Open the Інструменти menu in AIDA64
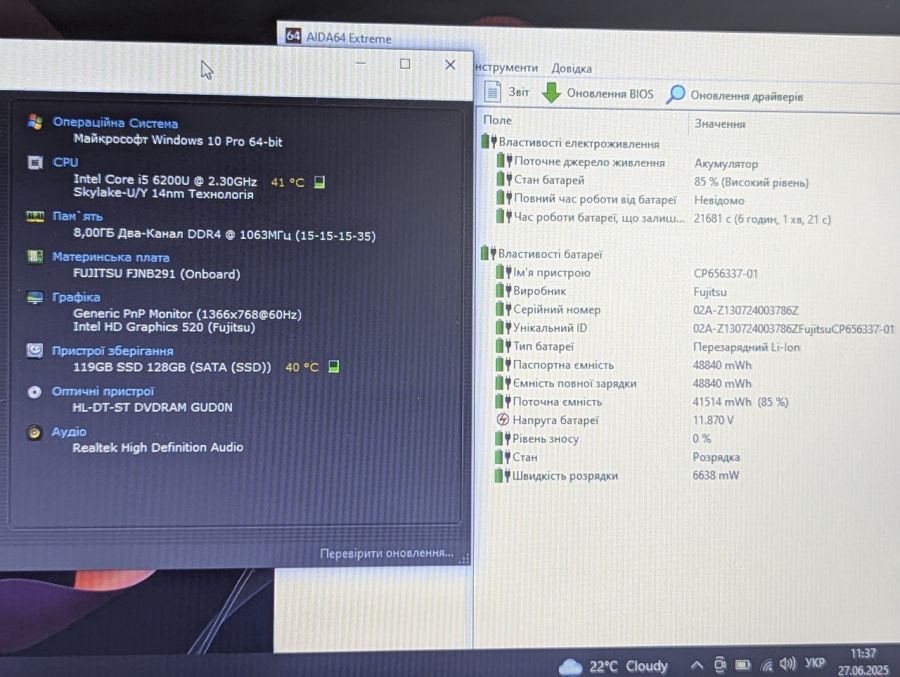This screenshot has width=900, height=677. click(506, 67)
